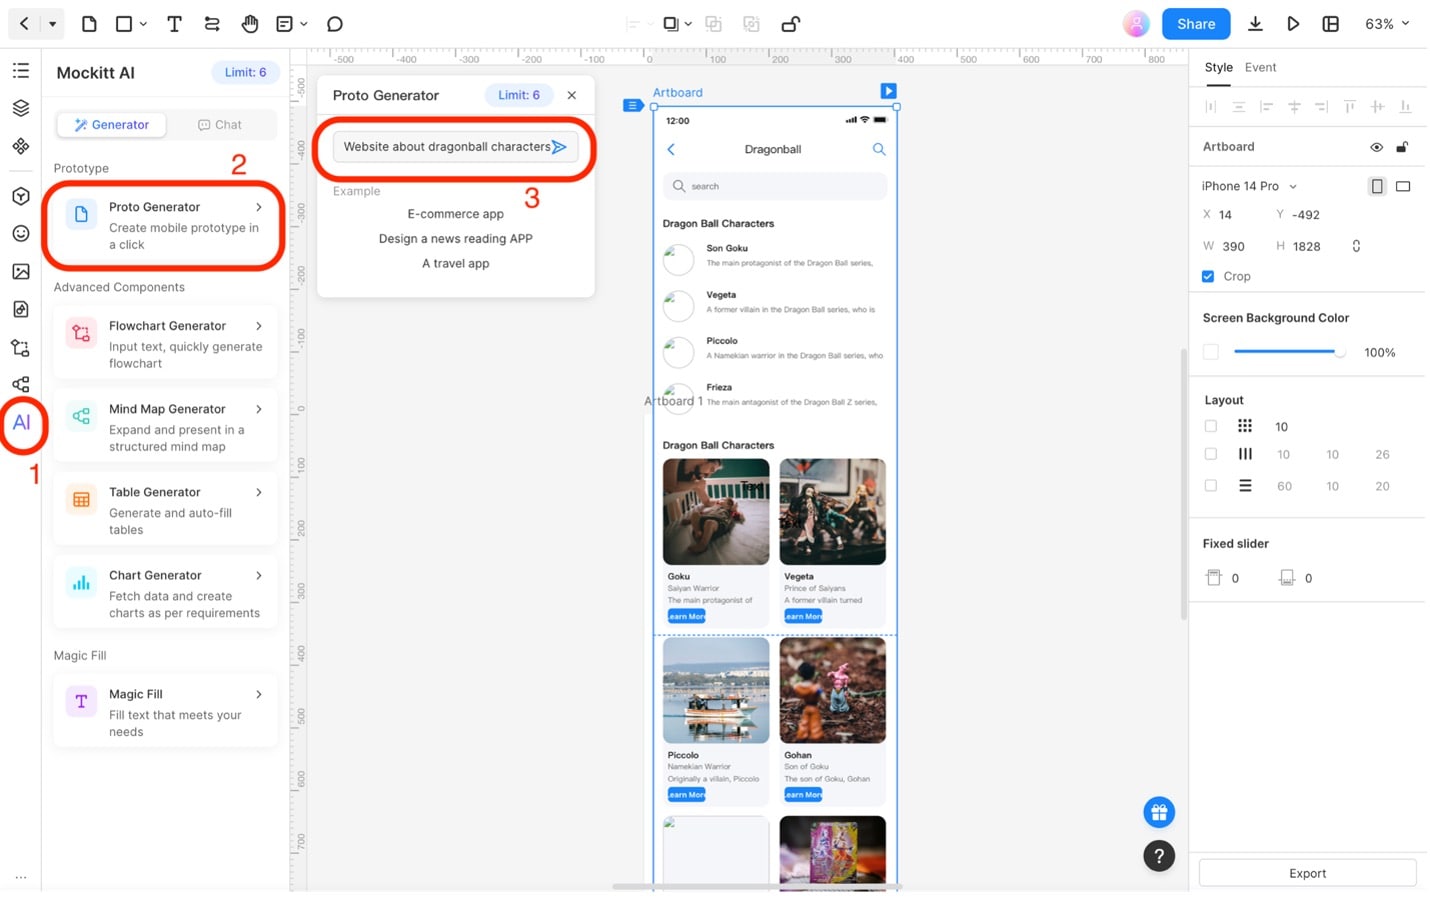
Task: Click the gift icon button
Action: 1159,812
